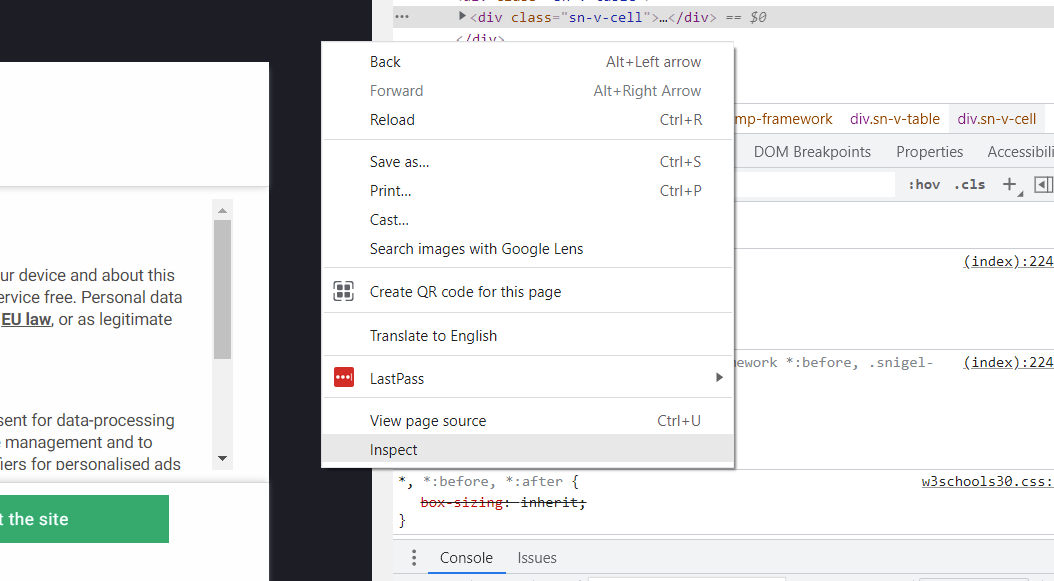Click the scroll down arrow on consent dialog
The height and width of the screenshot is (581, 1054).
click(x=223, y=459)
